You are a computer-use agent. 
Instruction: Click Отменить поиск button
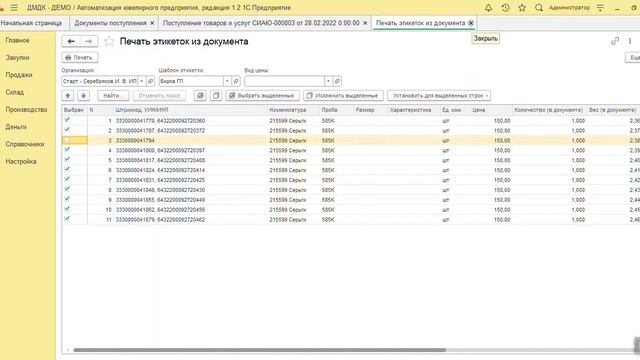click(x=159, y=96)
